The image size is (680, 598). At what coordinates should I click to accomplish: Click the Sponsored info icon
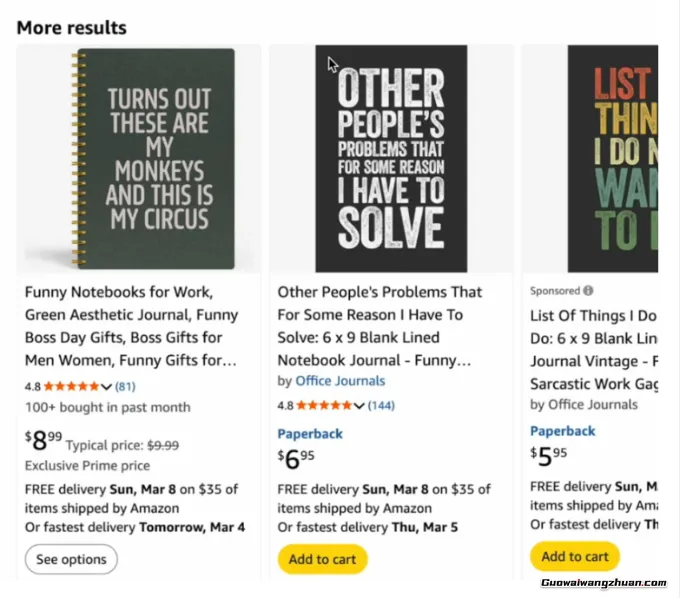(588, 291)
